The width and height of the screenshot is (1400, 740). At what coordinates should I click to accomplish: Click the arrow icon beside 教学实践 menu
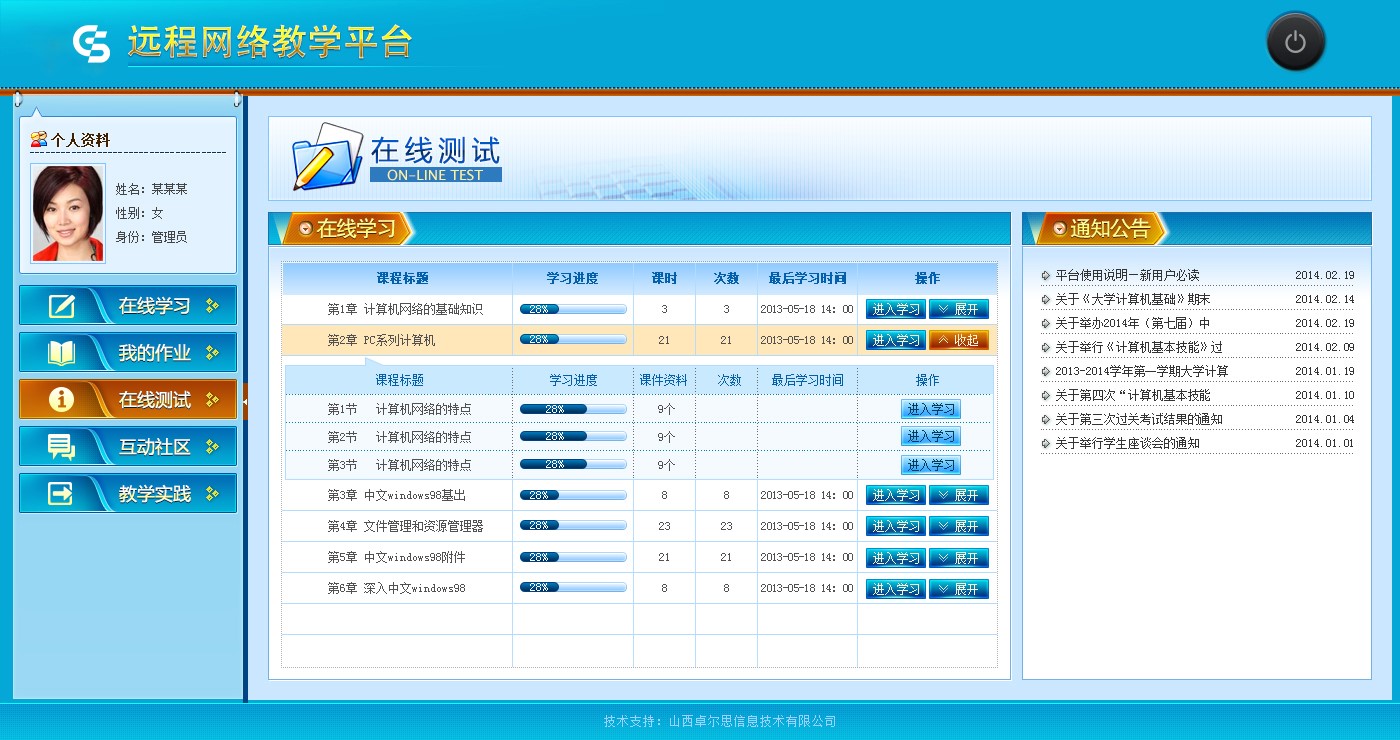point(62,494)
